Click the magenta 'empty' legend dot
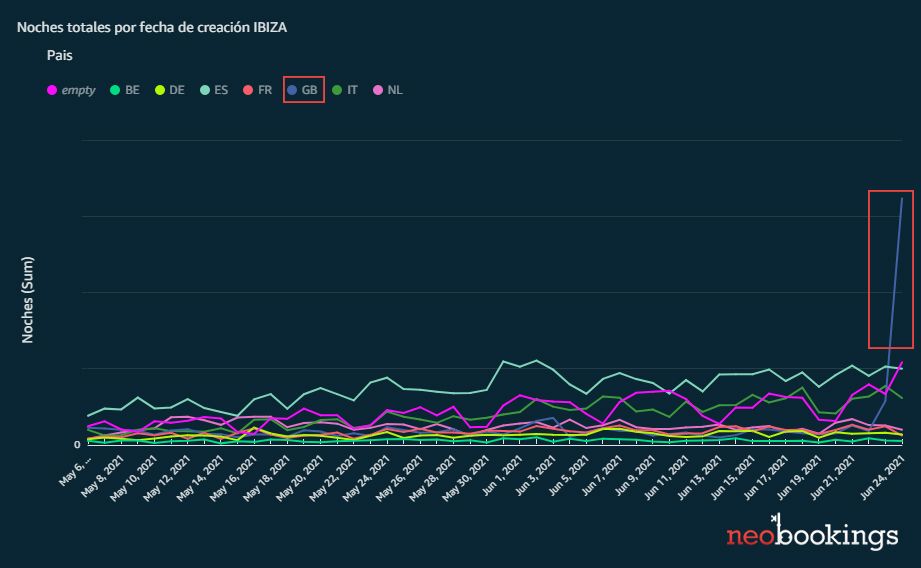Image resolution: width=921 pixels, height=568 pixels. tap(52, 90)
